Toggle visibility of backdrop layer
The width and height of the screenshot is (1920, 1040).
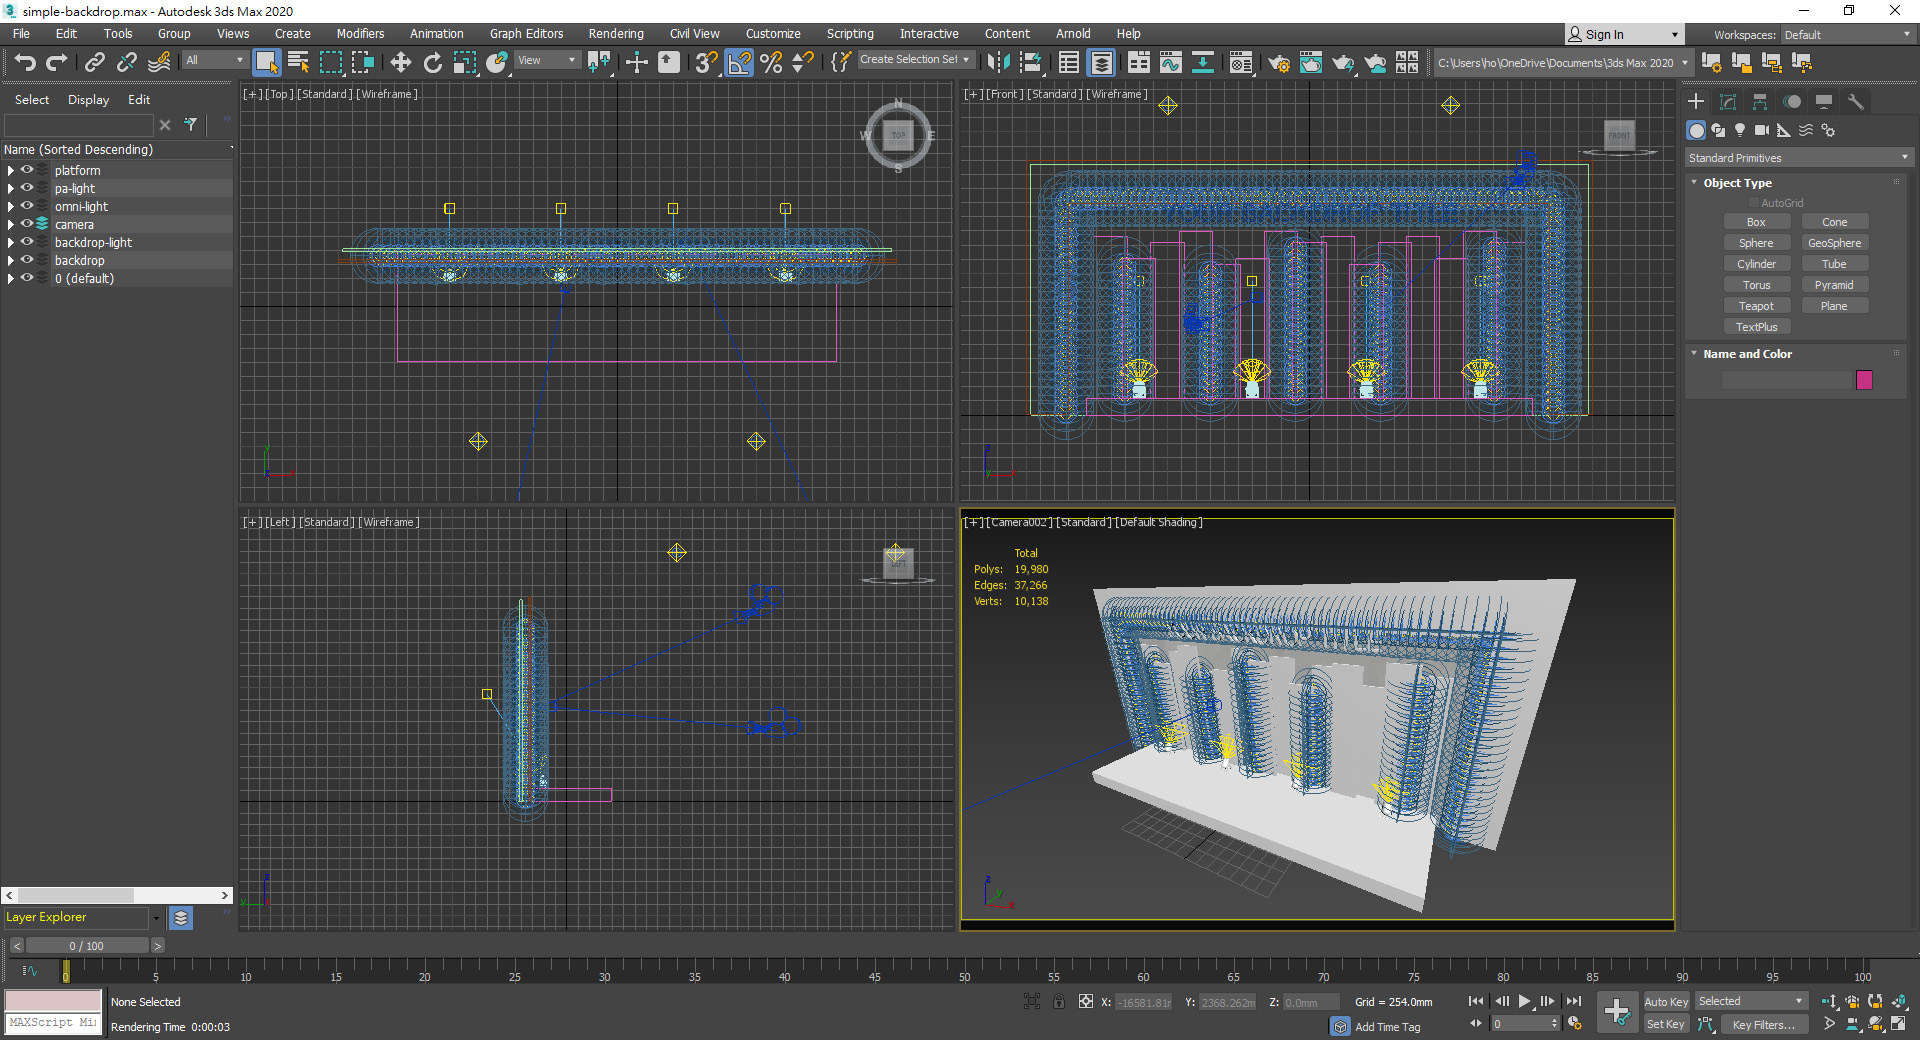[27, 260]
